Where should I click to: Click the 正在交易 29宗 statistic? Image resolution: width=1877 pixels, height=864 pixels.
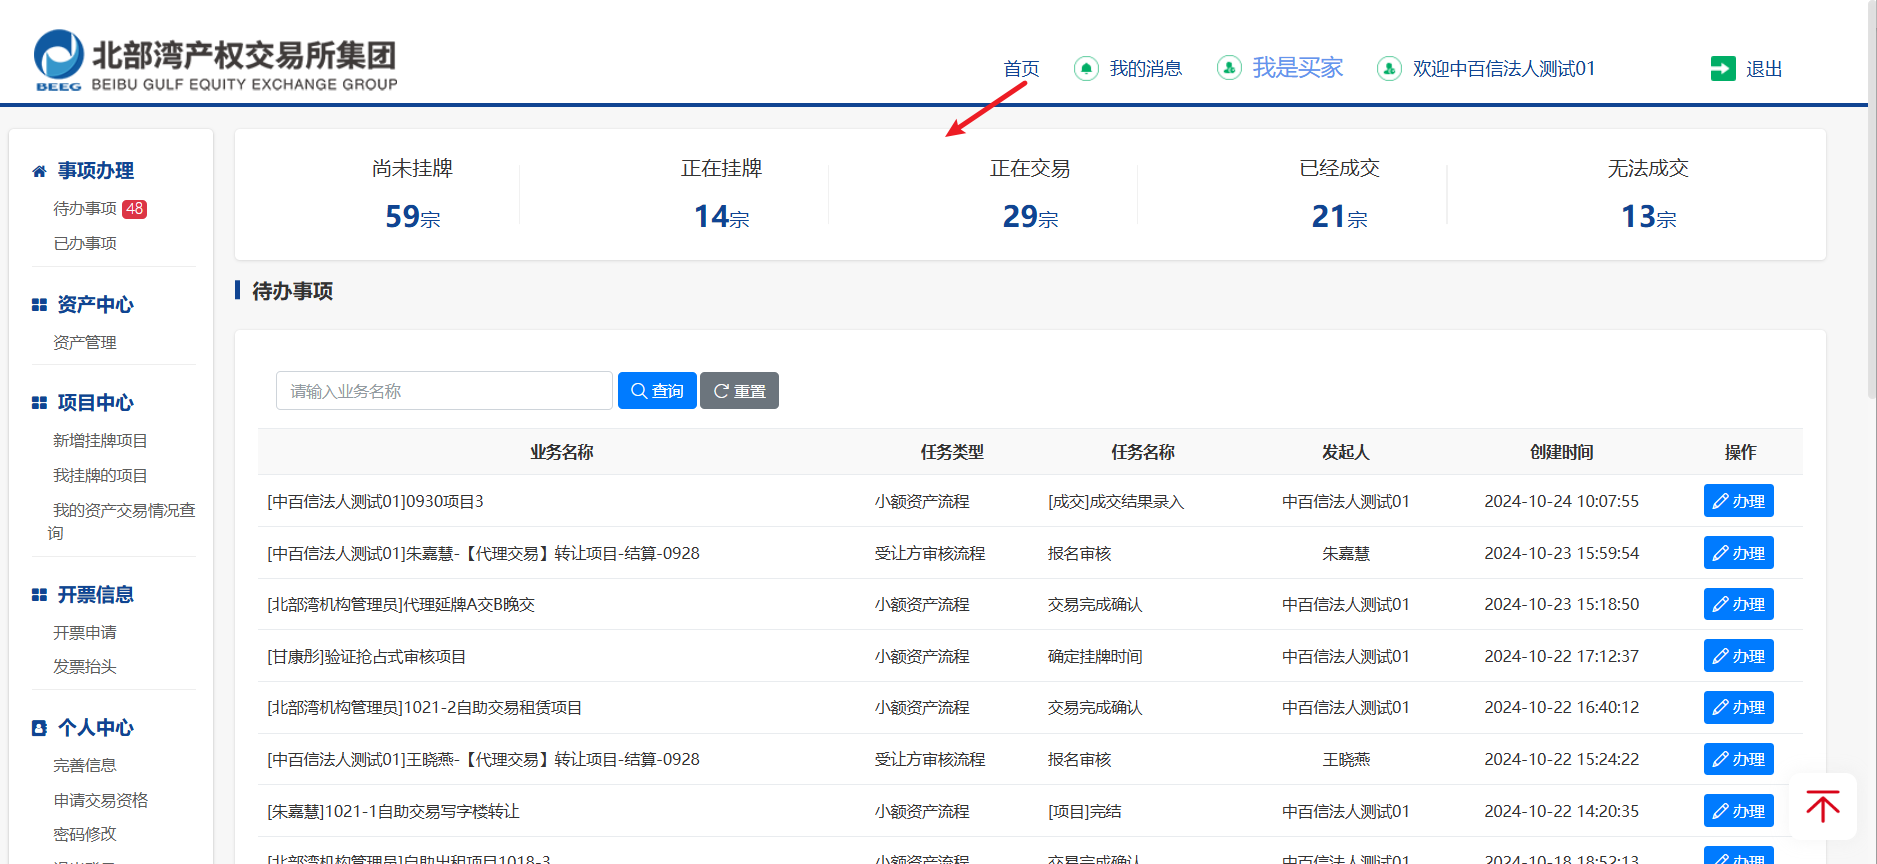[x=1030, y=195]
